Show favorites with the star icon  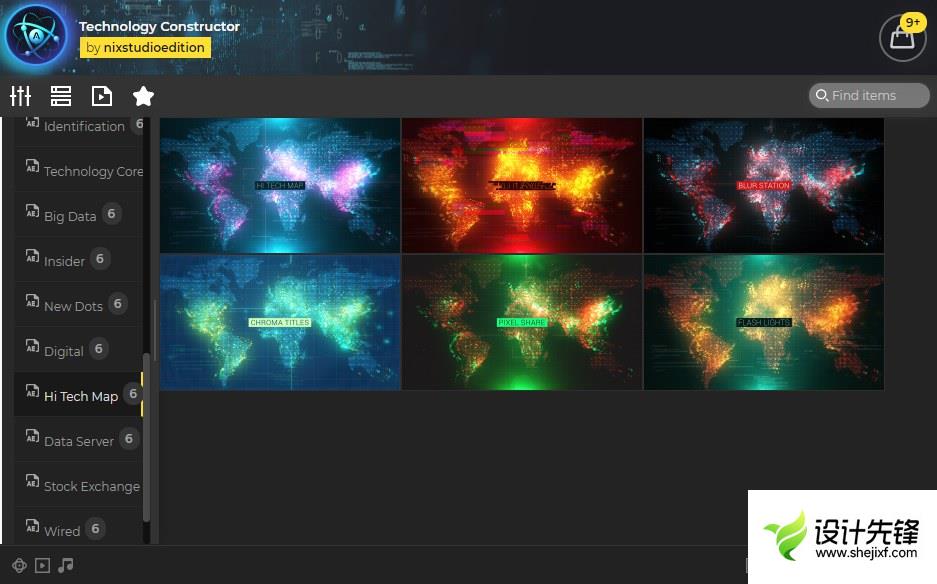[143, 96]
